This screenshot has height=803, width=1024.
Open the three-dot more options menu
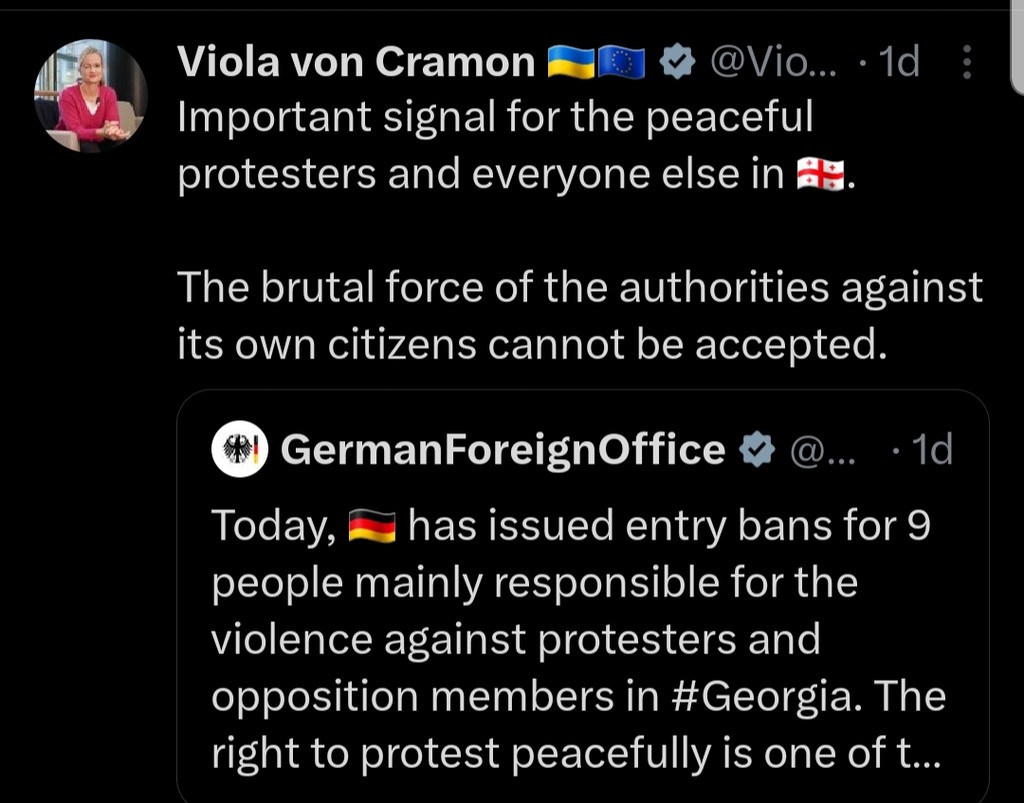(966, 63)
